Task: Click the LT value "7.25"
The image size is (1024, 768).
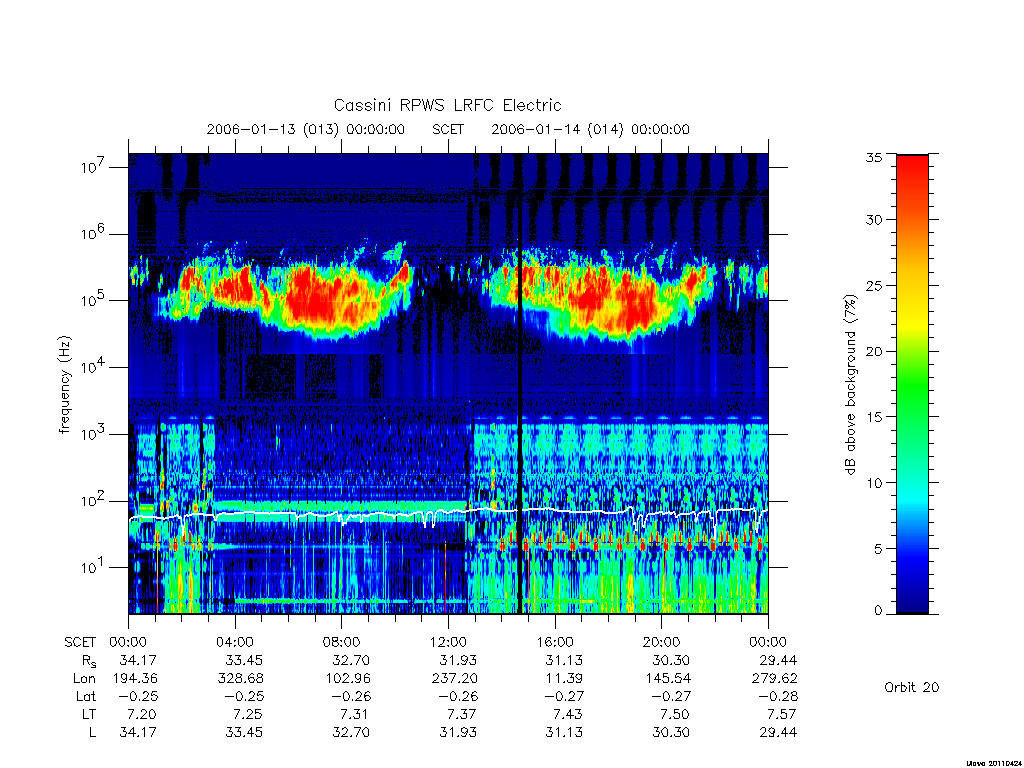Action: [248, 714]
